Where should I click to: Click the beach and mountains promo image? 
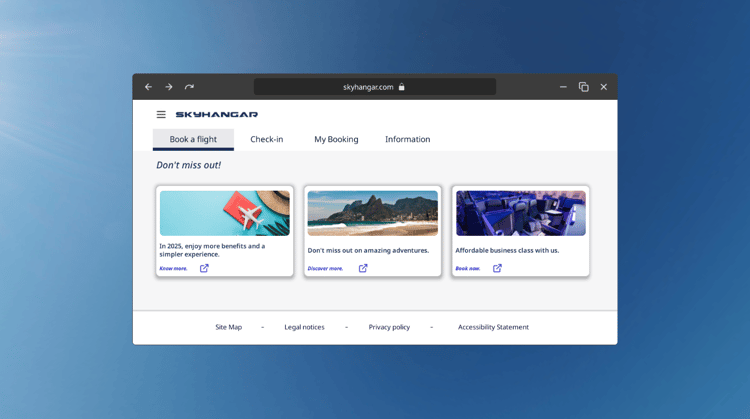click(373, 213)
